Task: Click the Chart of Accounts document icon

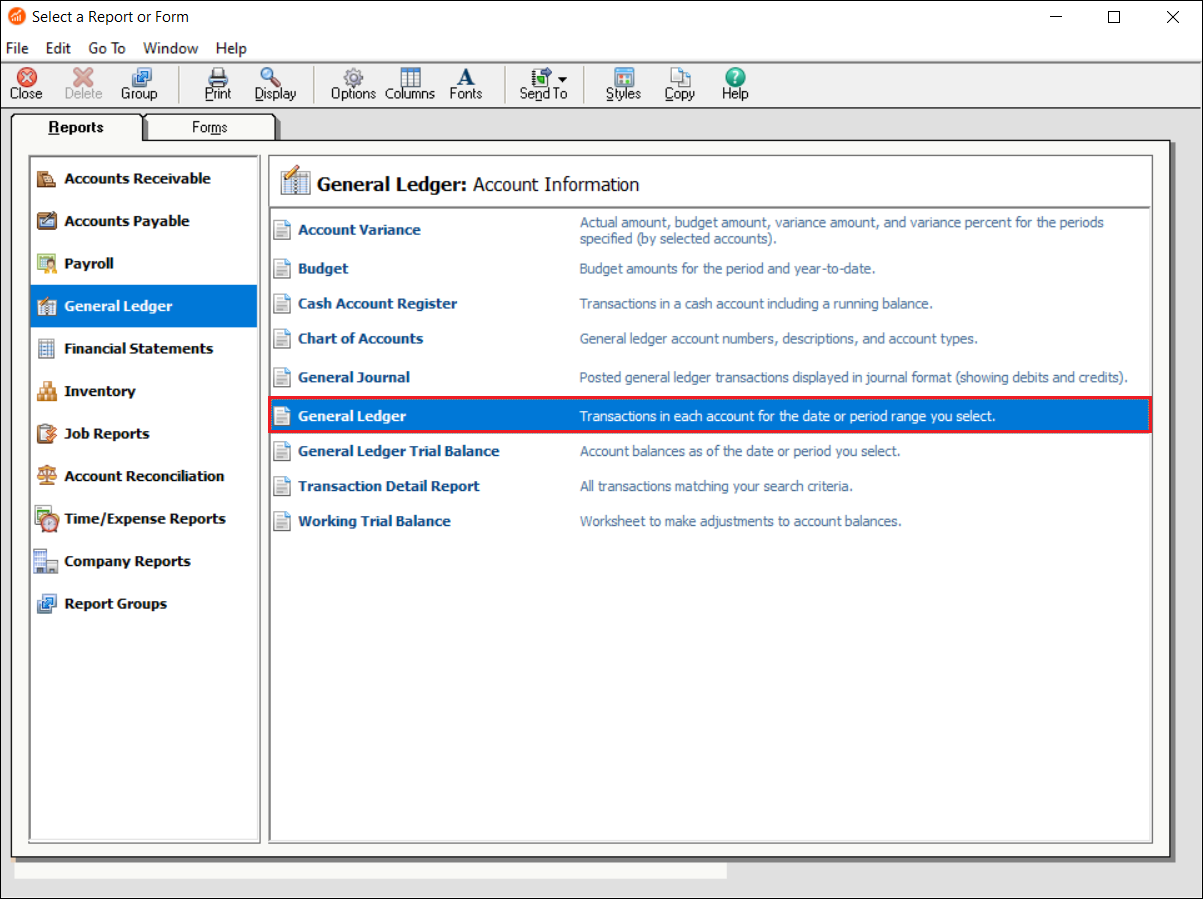Action: [x=283, y=339]
